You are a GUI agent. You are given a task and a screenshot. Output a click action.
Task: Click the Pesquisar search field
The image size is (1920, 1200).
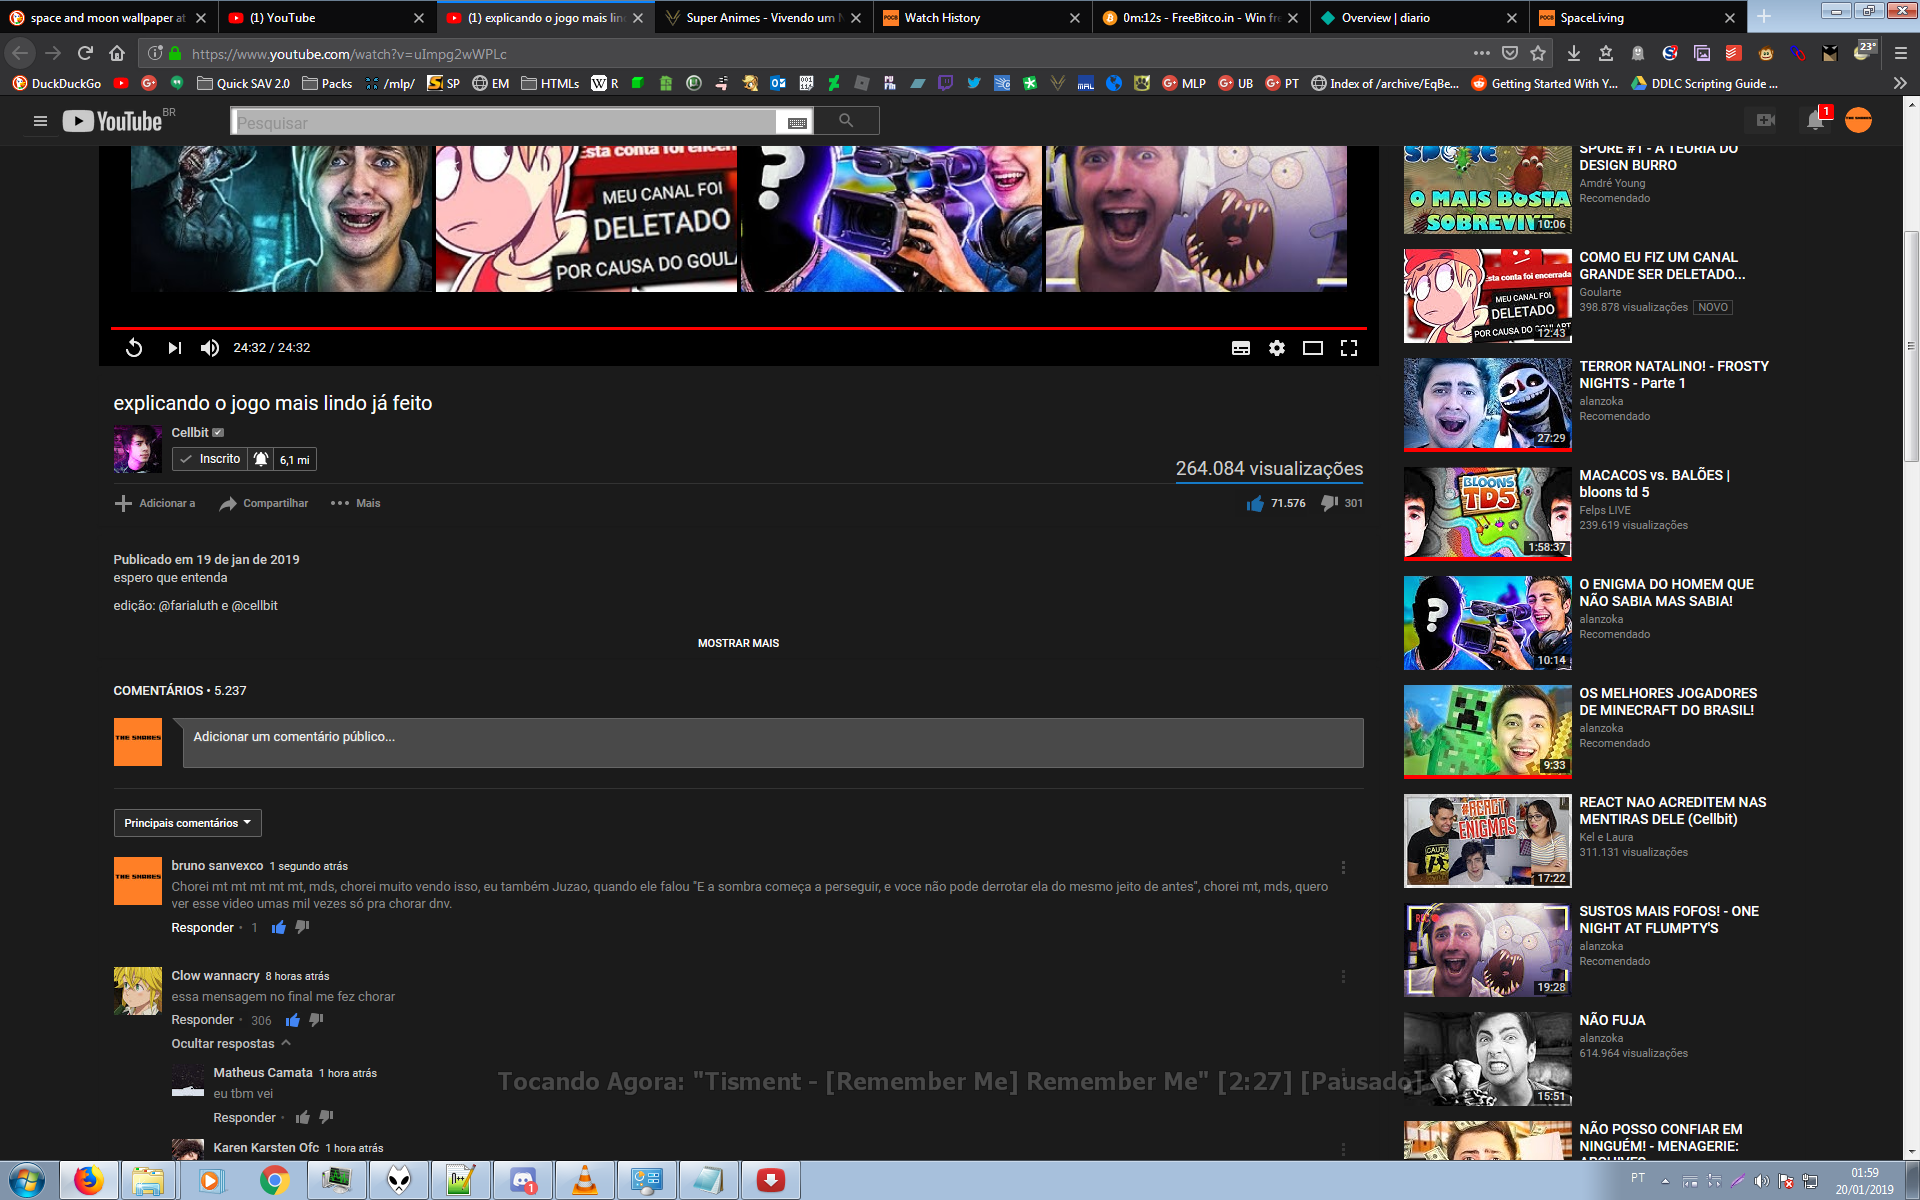505,122
